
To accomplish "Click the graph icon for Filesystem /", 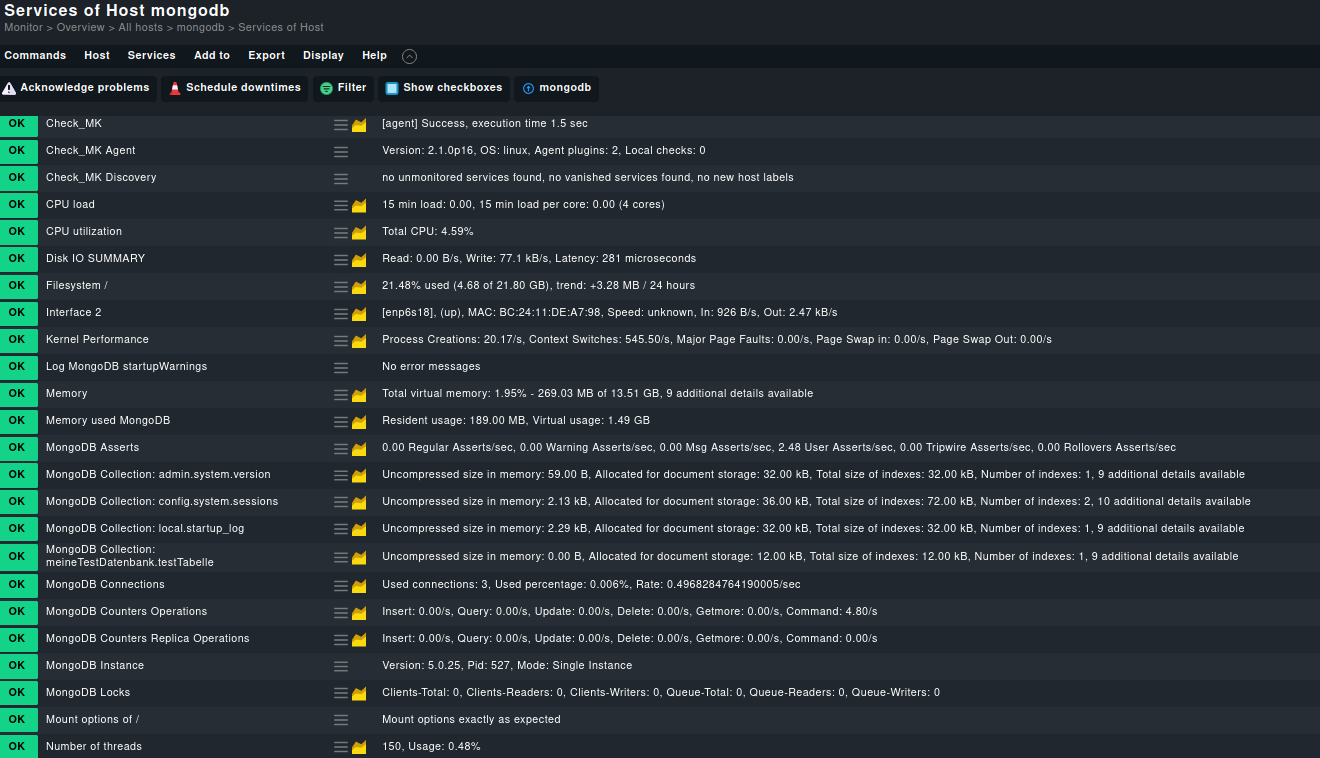I will (359, 286).
